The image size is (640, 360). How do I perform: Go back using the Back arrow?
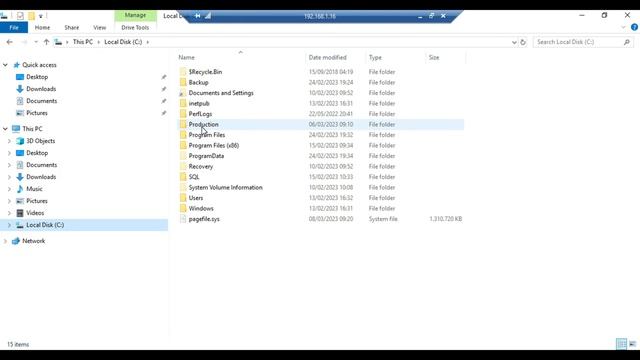point(9,42)
